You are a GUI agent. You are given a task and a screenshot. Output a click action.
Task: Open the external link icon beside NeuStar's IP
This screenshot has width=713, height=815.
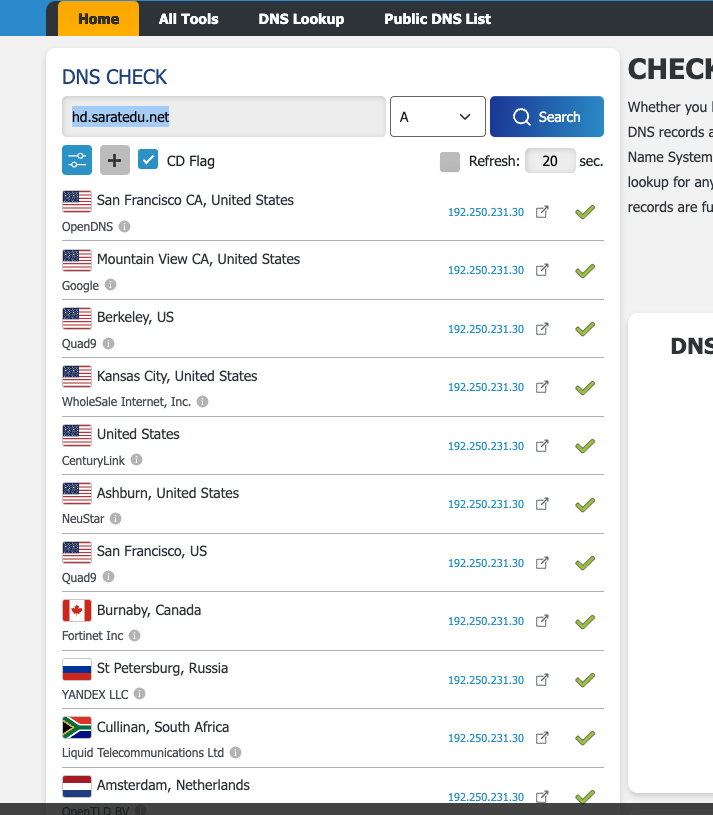(542, 504)
